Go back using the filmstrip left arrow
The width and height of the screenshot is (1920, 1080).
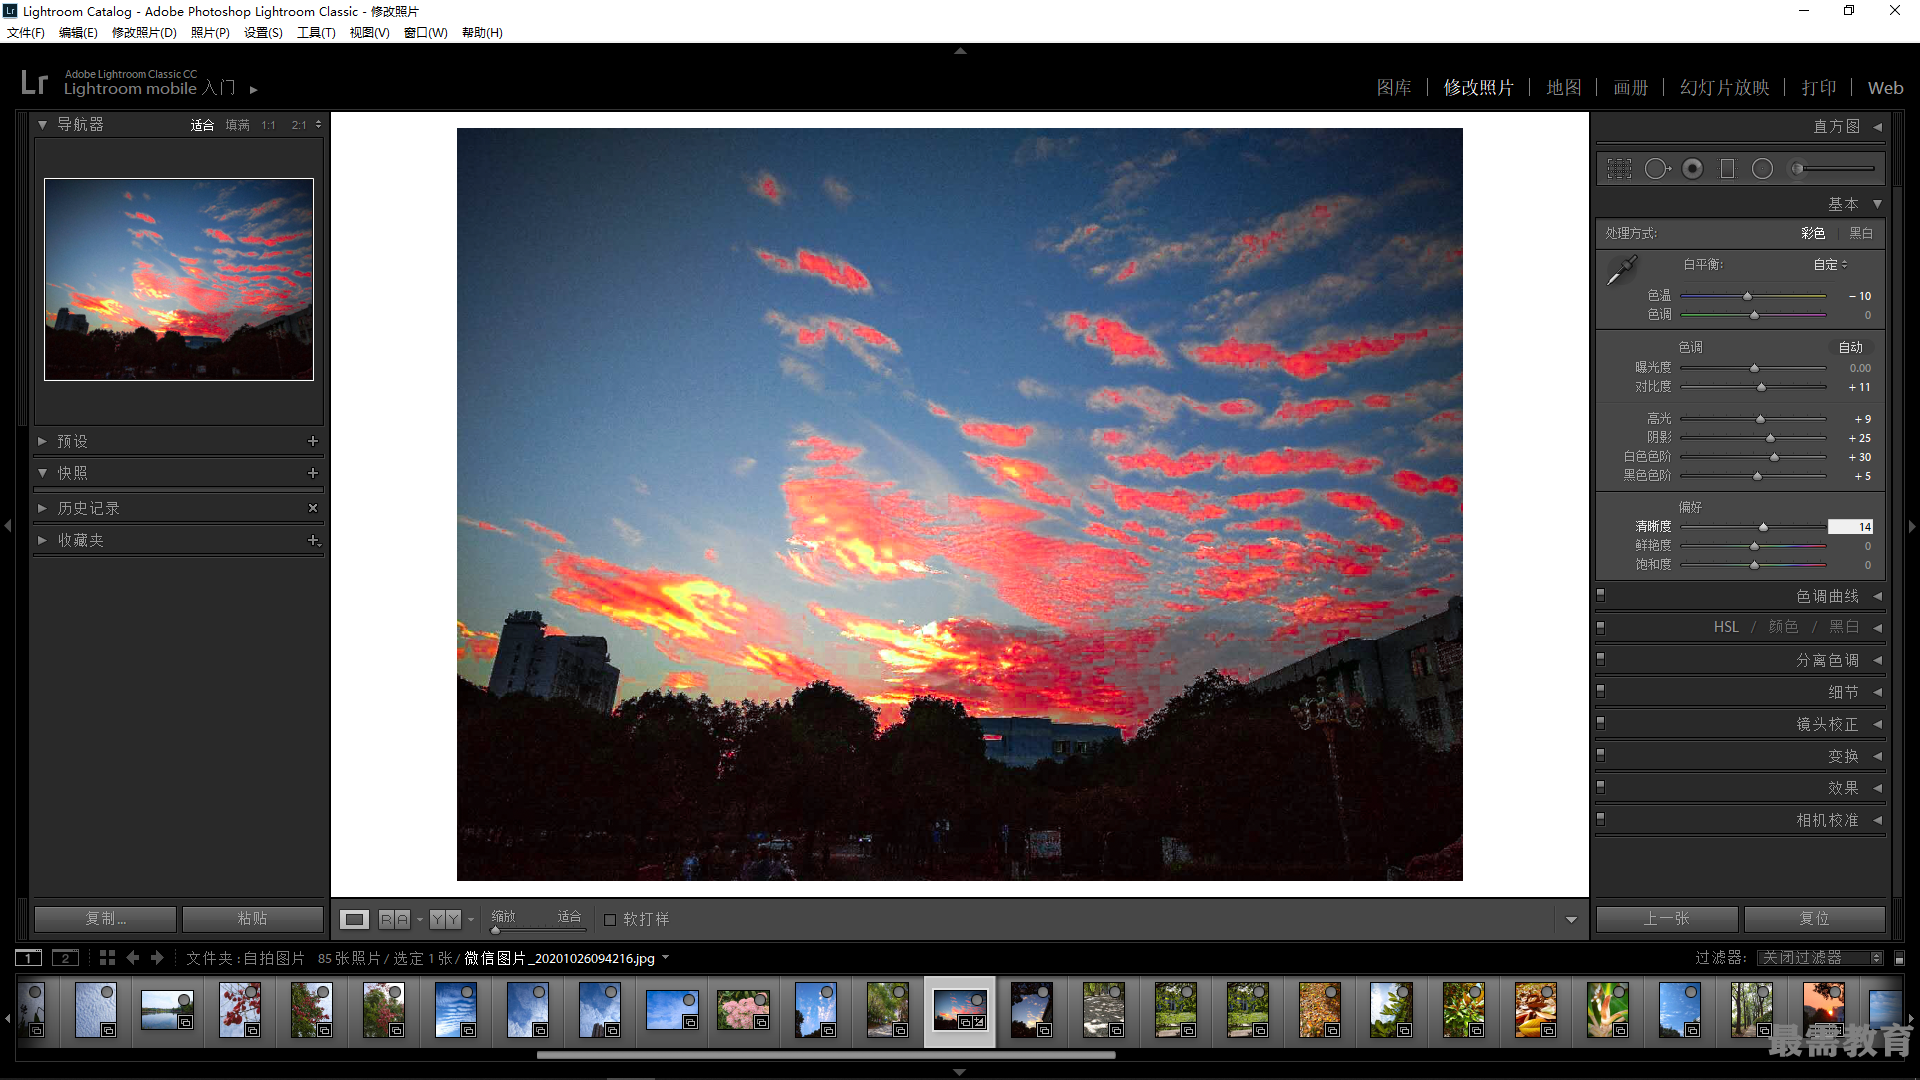point(133,958)
